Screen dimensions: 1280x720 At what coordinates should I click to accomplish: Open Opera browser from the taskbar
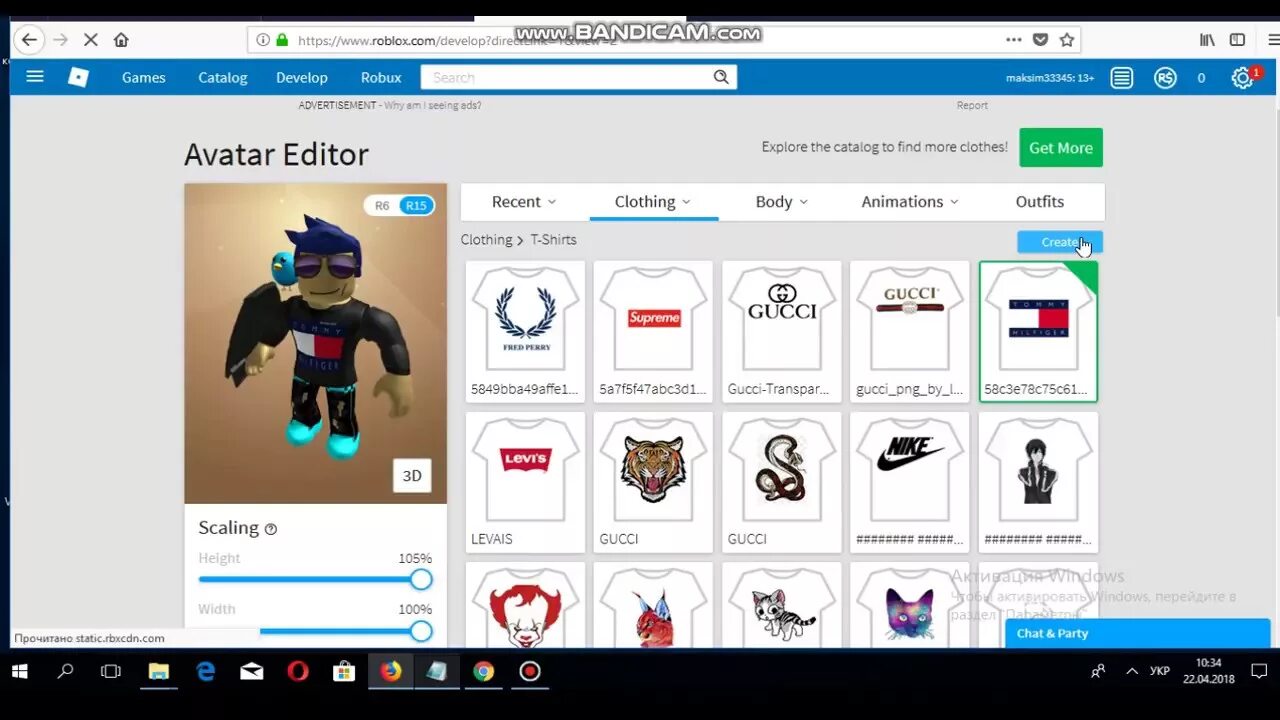298,672
